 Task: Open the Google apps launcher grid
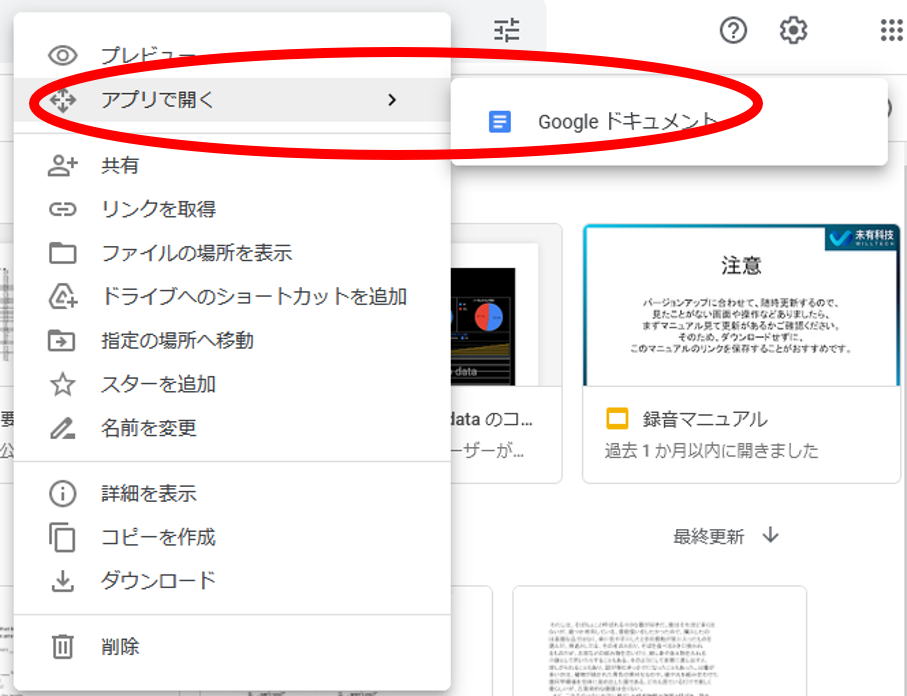pyautogui.click(x=888, y=30)
